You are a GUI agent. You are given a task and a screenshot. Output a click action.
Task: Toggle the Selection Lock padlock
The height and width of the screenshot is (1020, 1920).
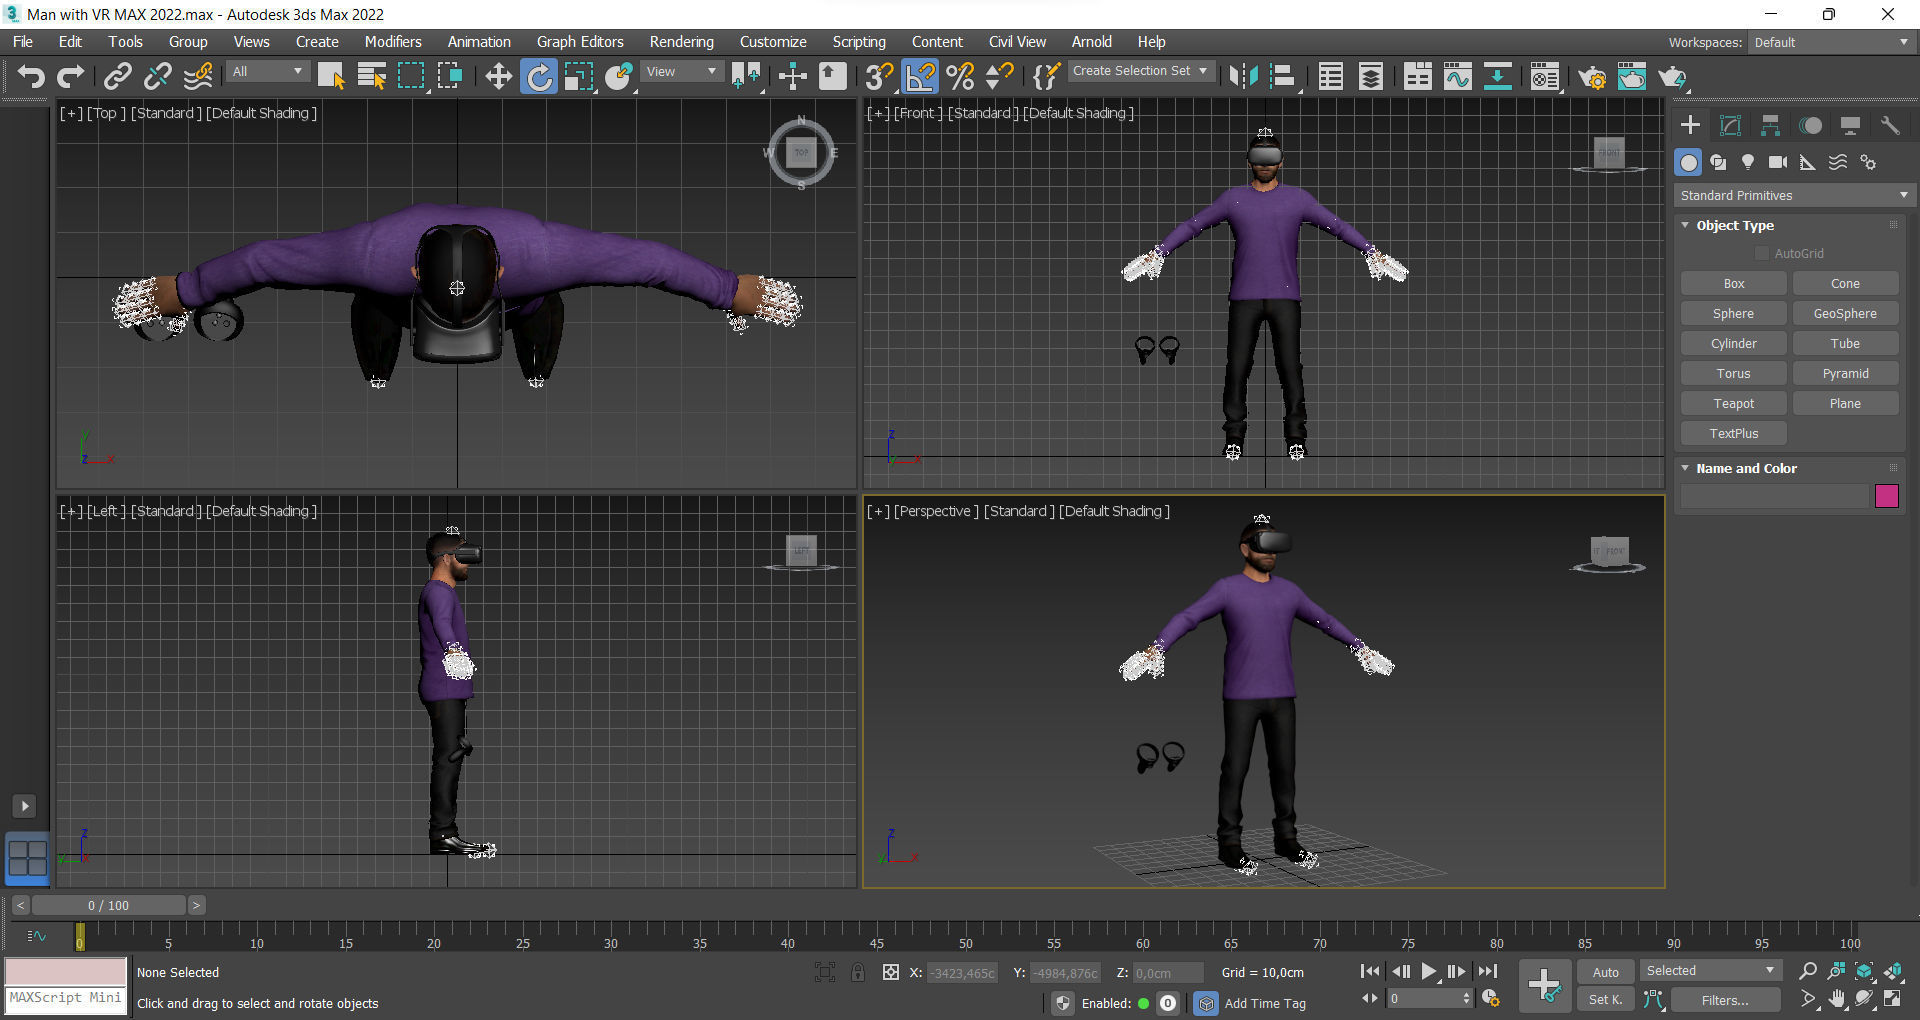pyautogui.click(x=857, y=972)
